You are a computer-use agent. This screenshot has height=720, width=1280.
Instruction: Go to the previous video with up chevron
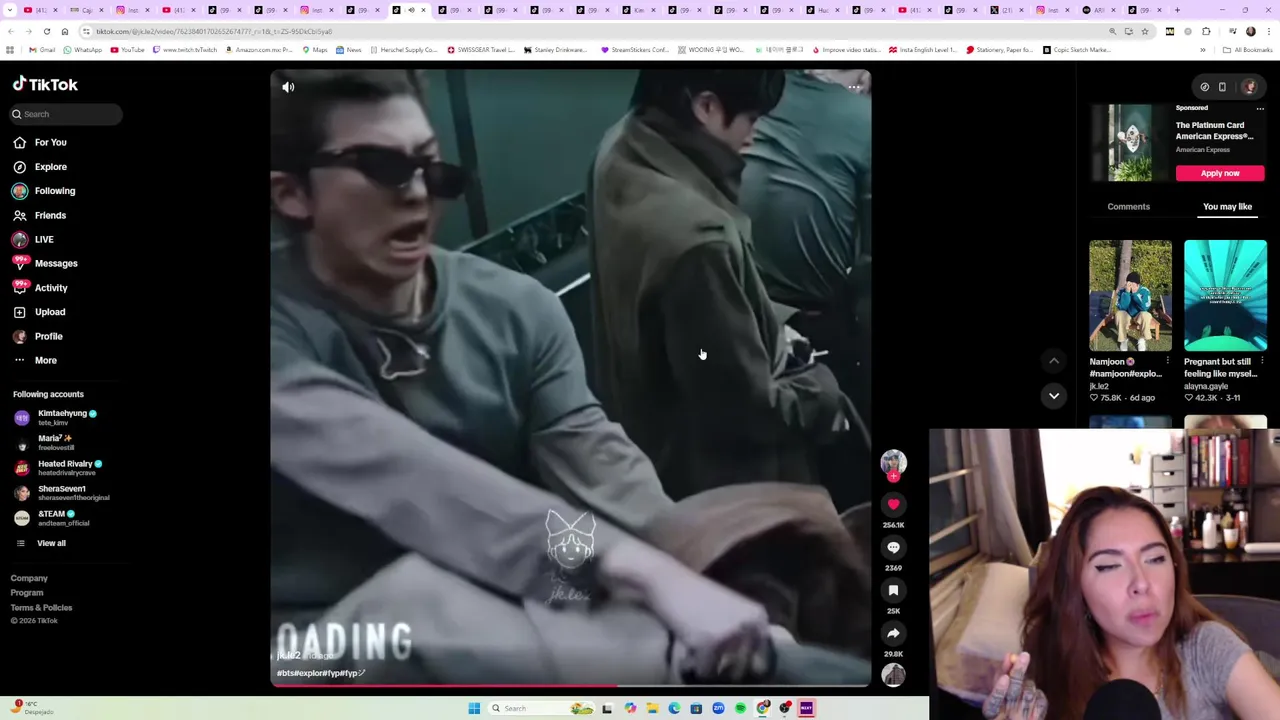tap(1054, 361)
